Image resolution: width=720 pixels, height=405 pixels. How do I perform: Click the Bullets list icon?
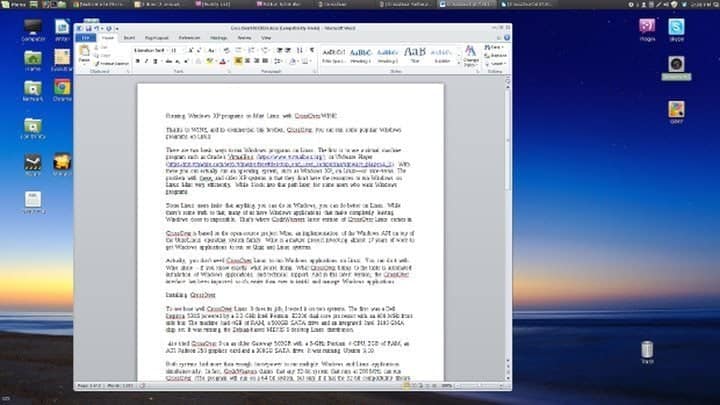coord(239,51)
